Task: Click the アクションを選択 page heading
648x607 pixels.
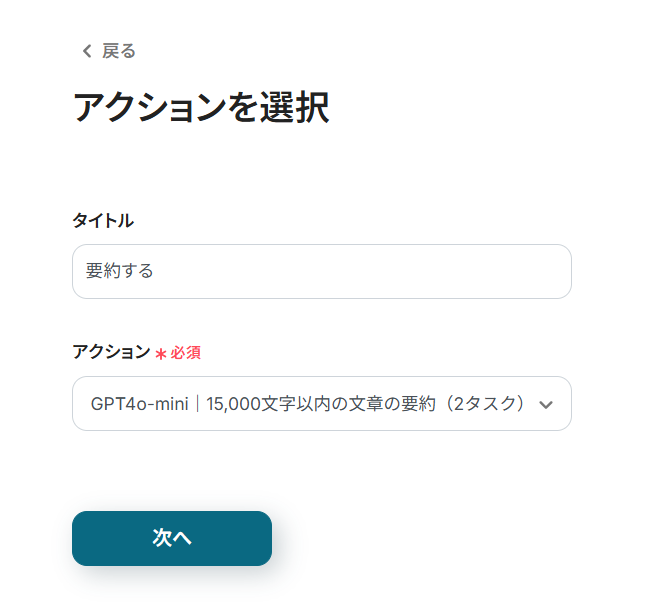Action: point(201,108)
